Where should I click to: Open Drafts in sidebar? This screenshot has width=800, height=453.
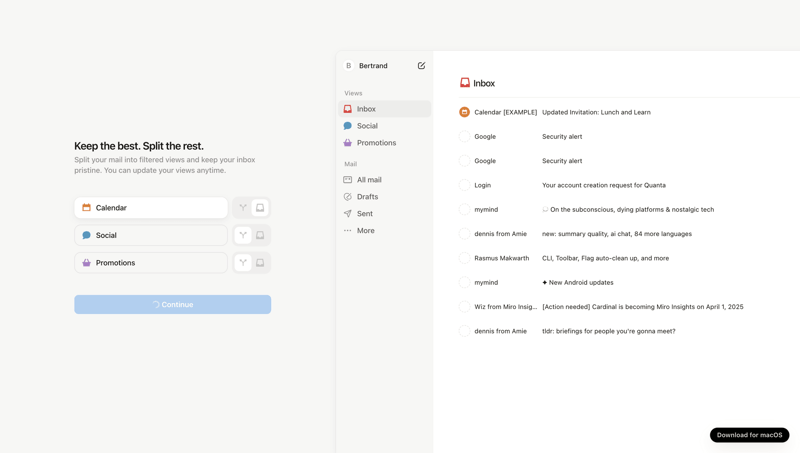pyautogui.click(x=385, y=196)
